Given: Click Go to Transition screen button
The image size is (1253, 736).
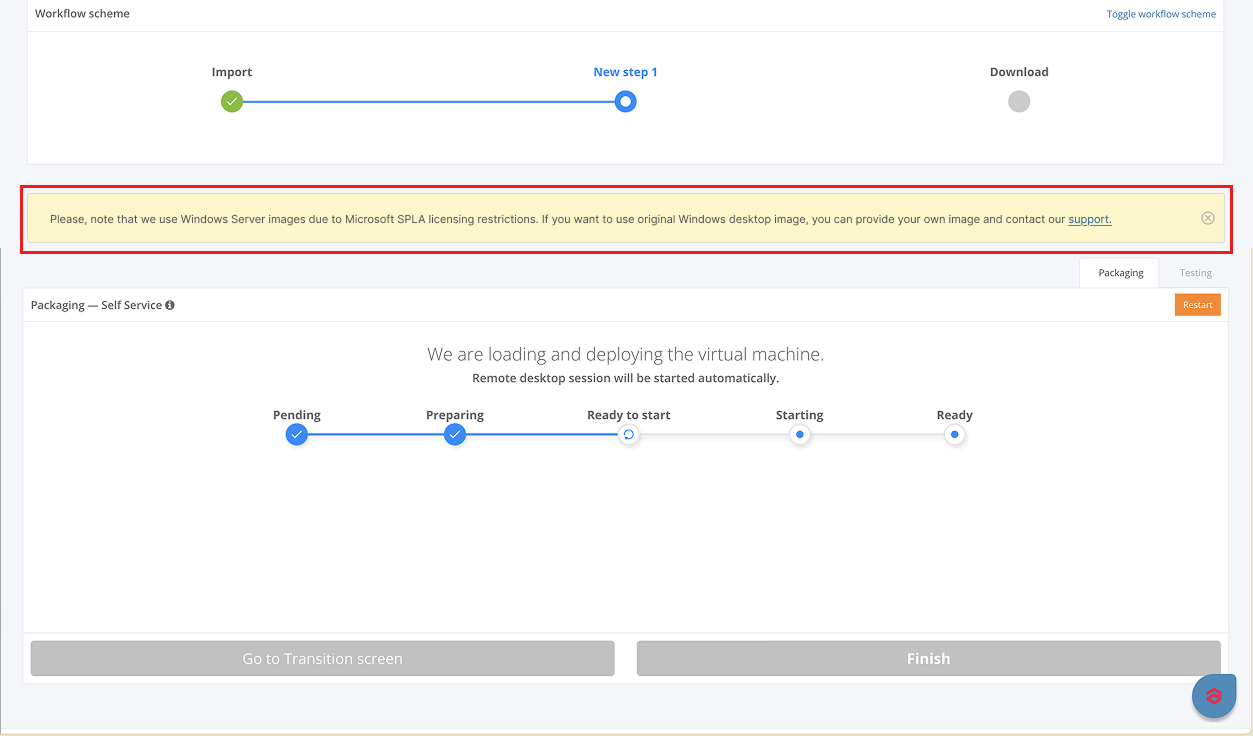Looking at the screenshot, I should click(322, 659).
